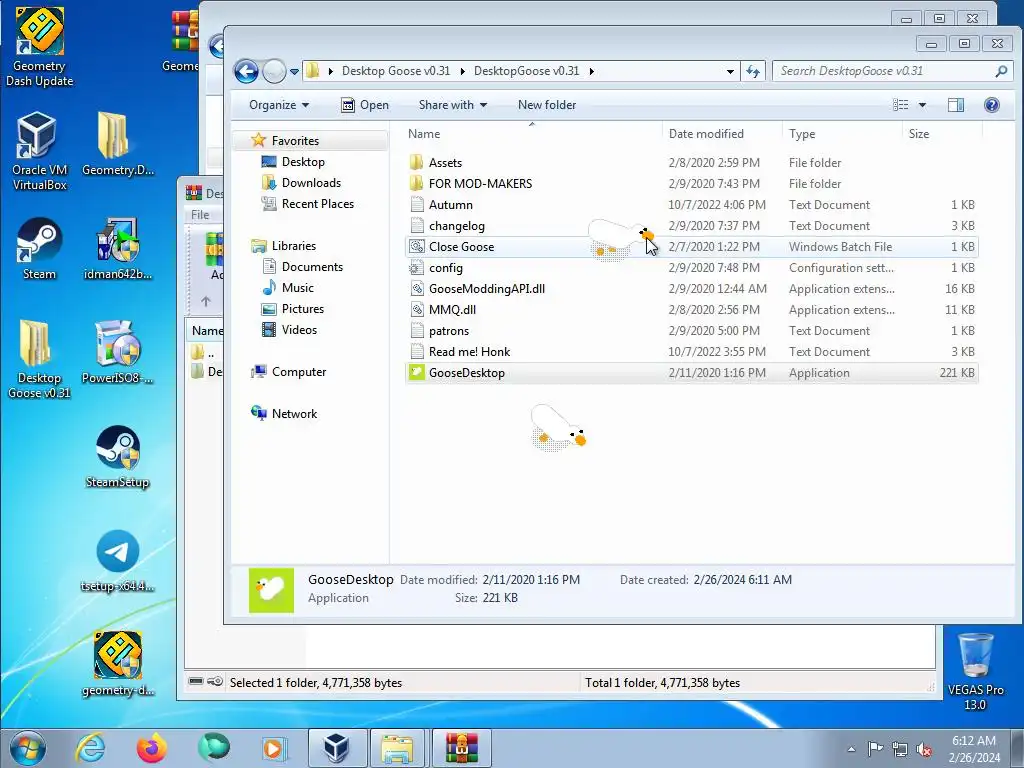Open Internet Explorer from the taskbar
Screen dimensions: 1024x768
90,748
